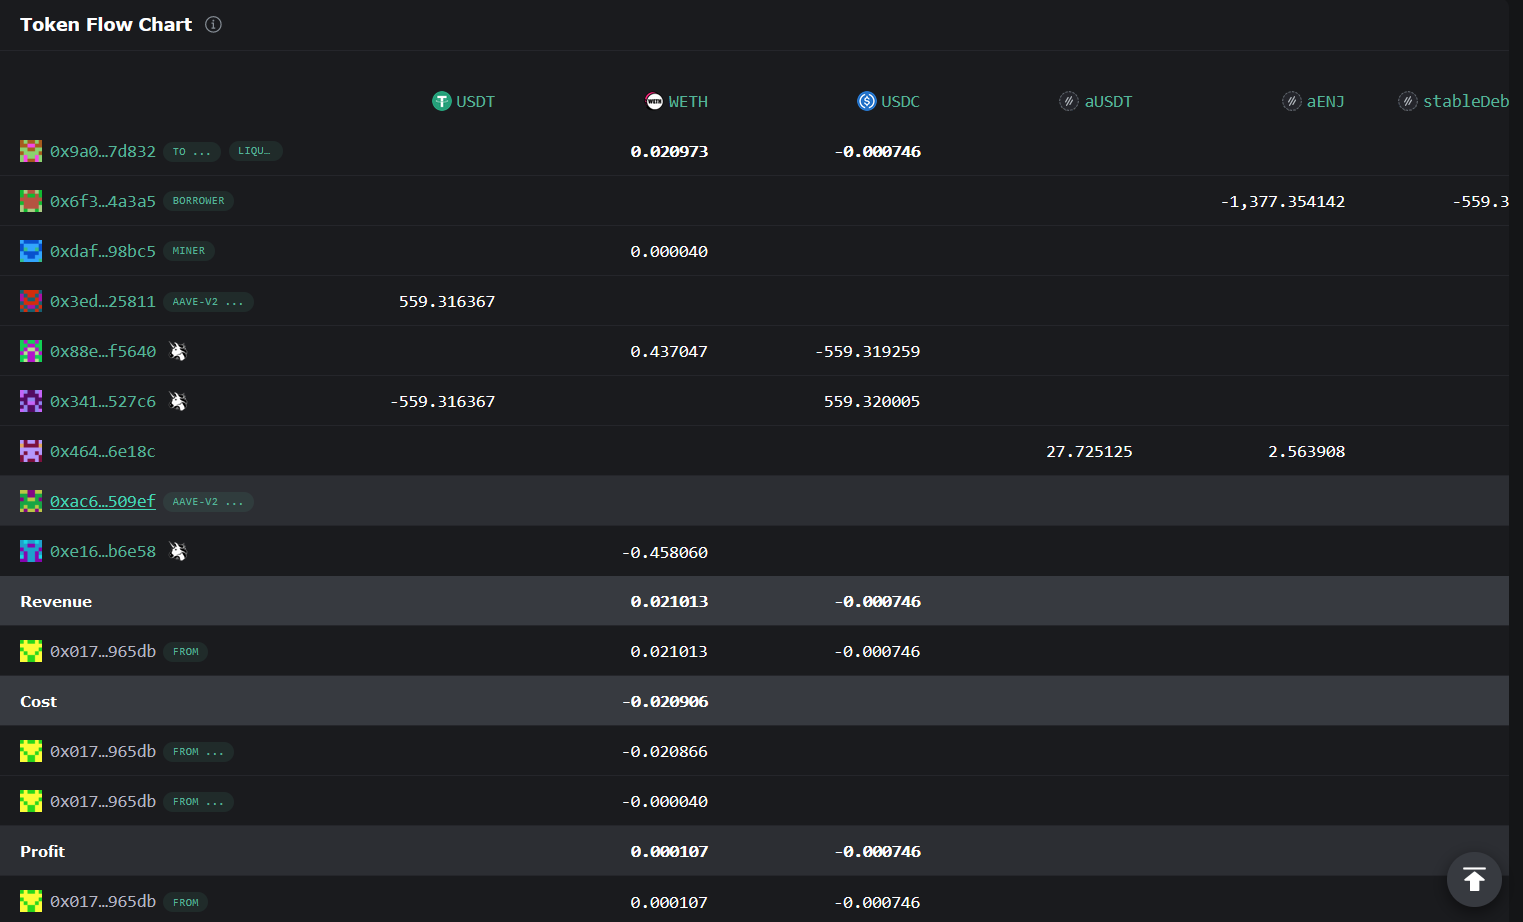Screen dimensions: 1523x922
Task: Expand the AAVE-V2 ... tag of 0x3ed…25811
Action: pos(208,301)
